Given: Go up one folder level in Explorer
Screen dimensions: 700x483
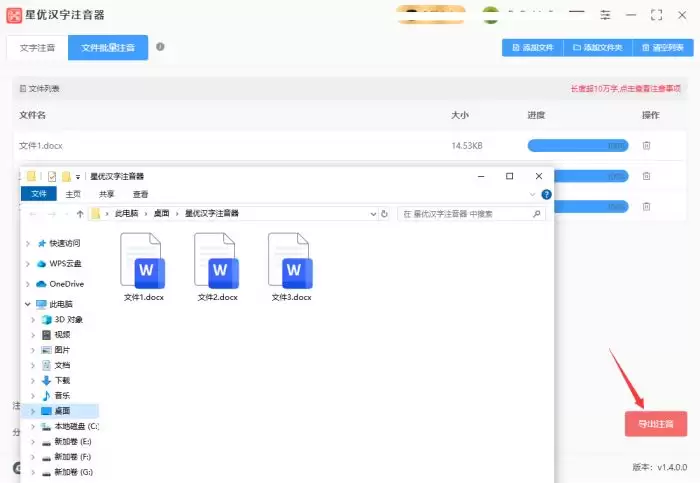Looking at the screenshot, I should point(80,214).
